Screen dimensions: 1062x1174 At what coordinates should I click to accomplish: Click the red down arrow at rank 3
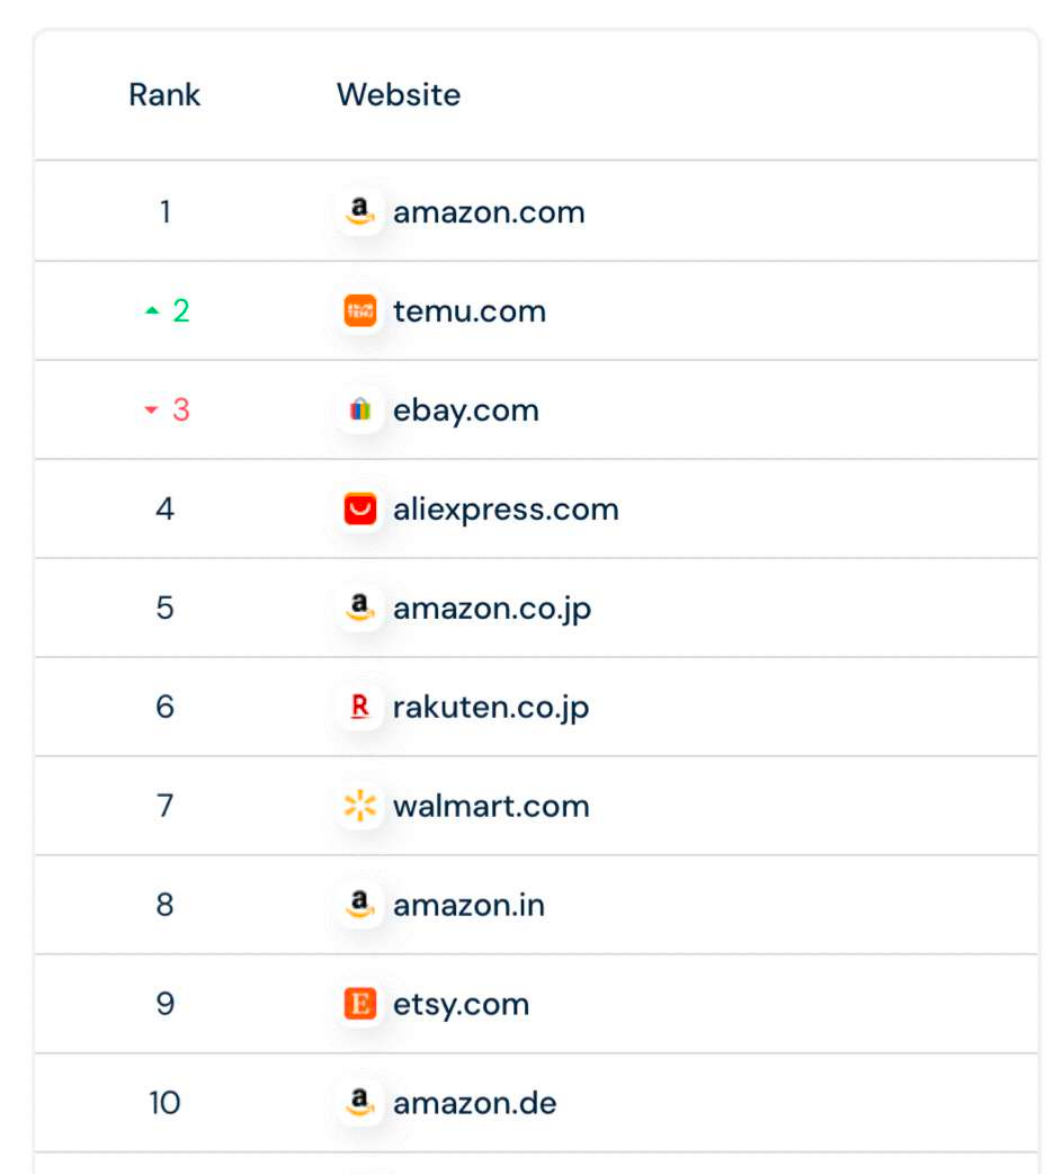(152, 410)
